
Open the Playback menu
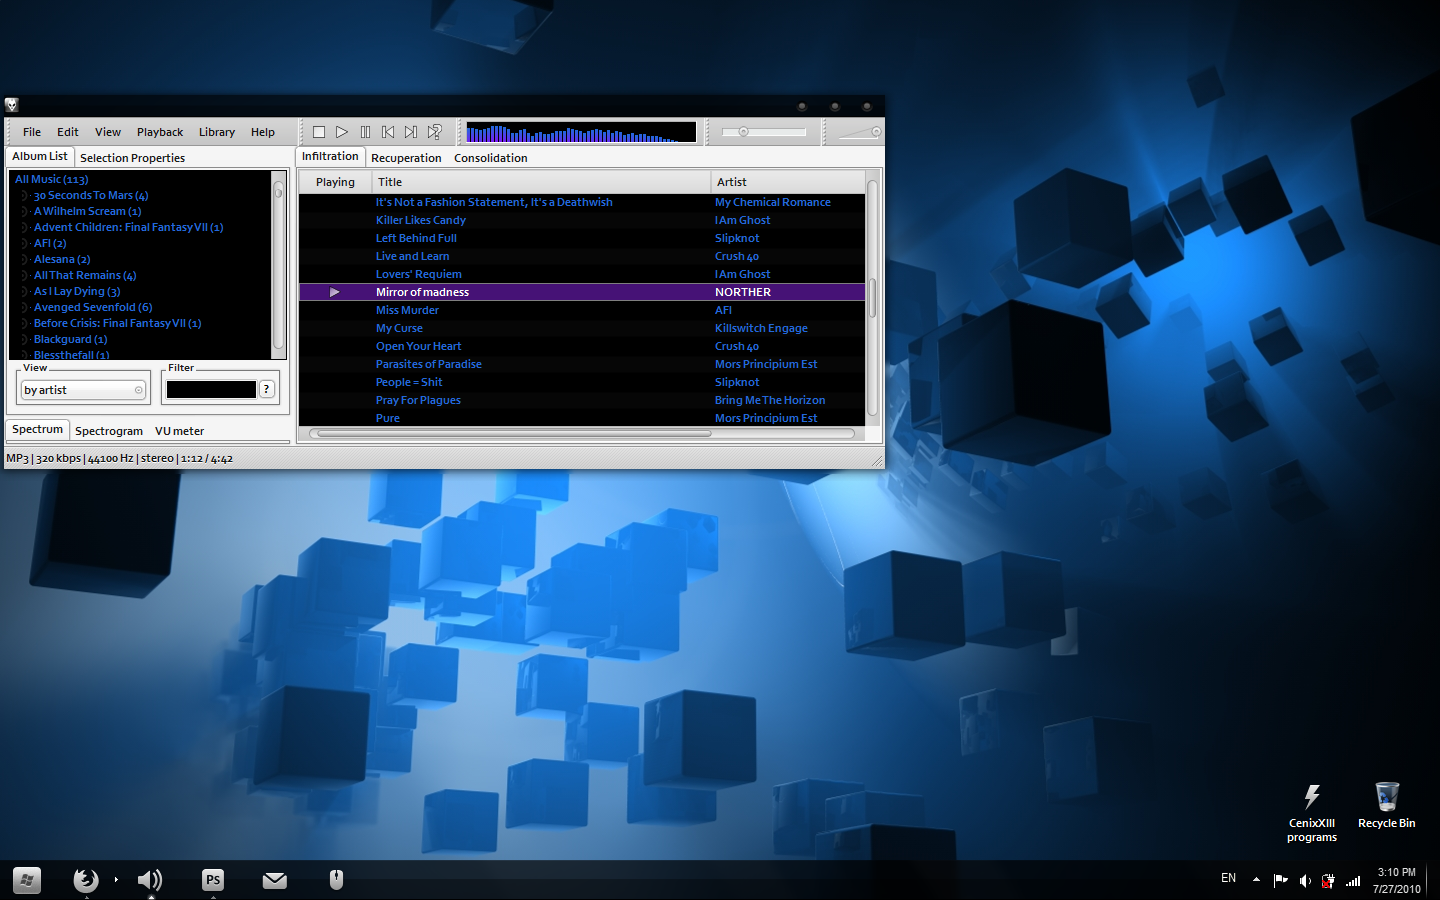pyautogui.click(x=160, y=132)
